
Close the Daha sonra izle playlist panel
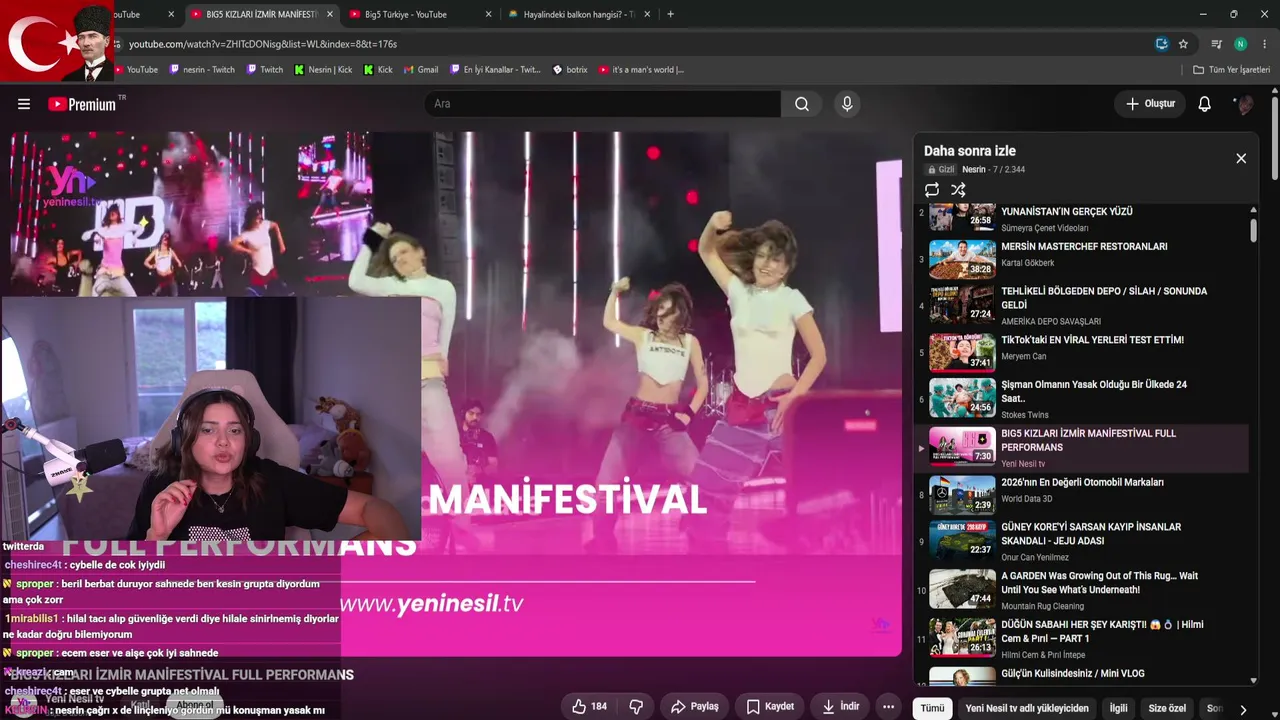pyautogui.click(x=1241, y=158)
